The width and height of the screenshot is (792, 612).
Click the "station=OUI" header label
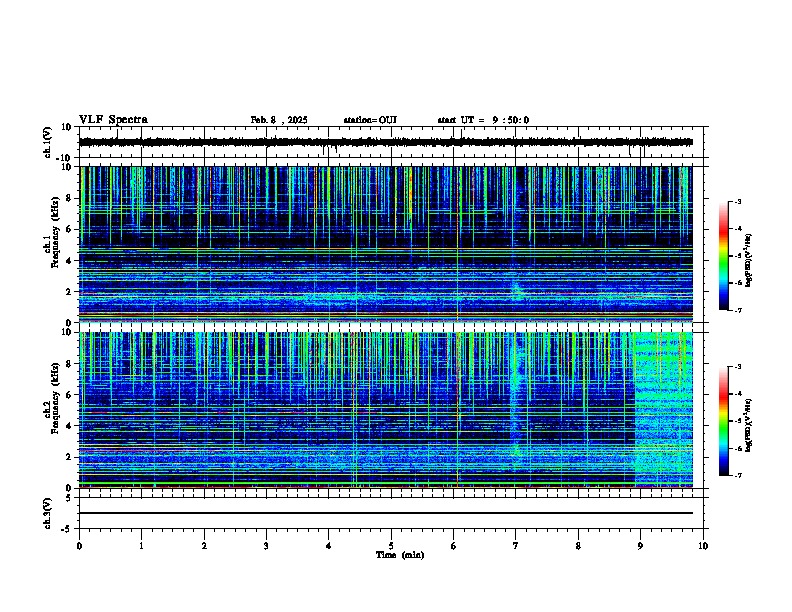370,120
